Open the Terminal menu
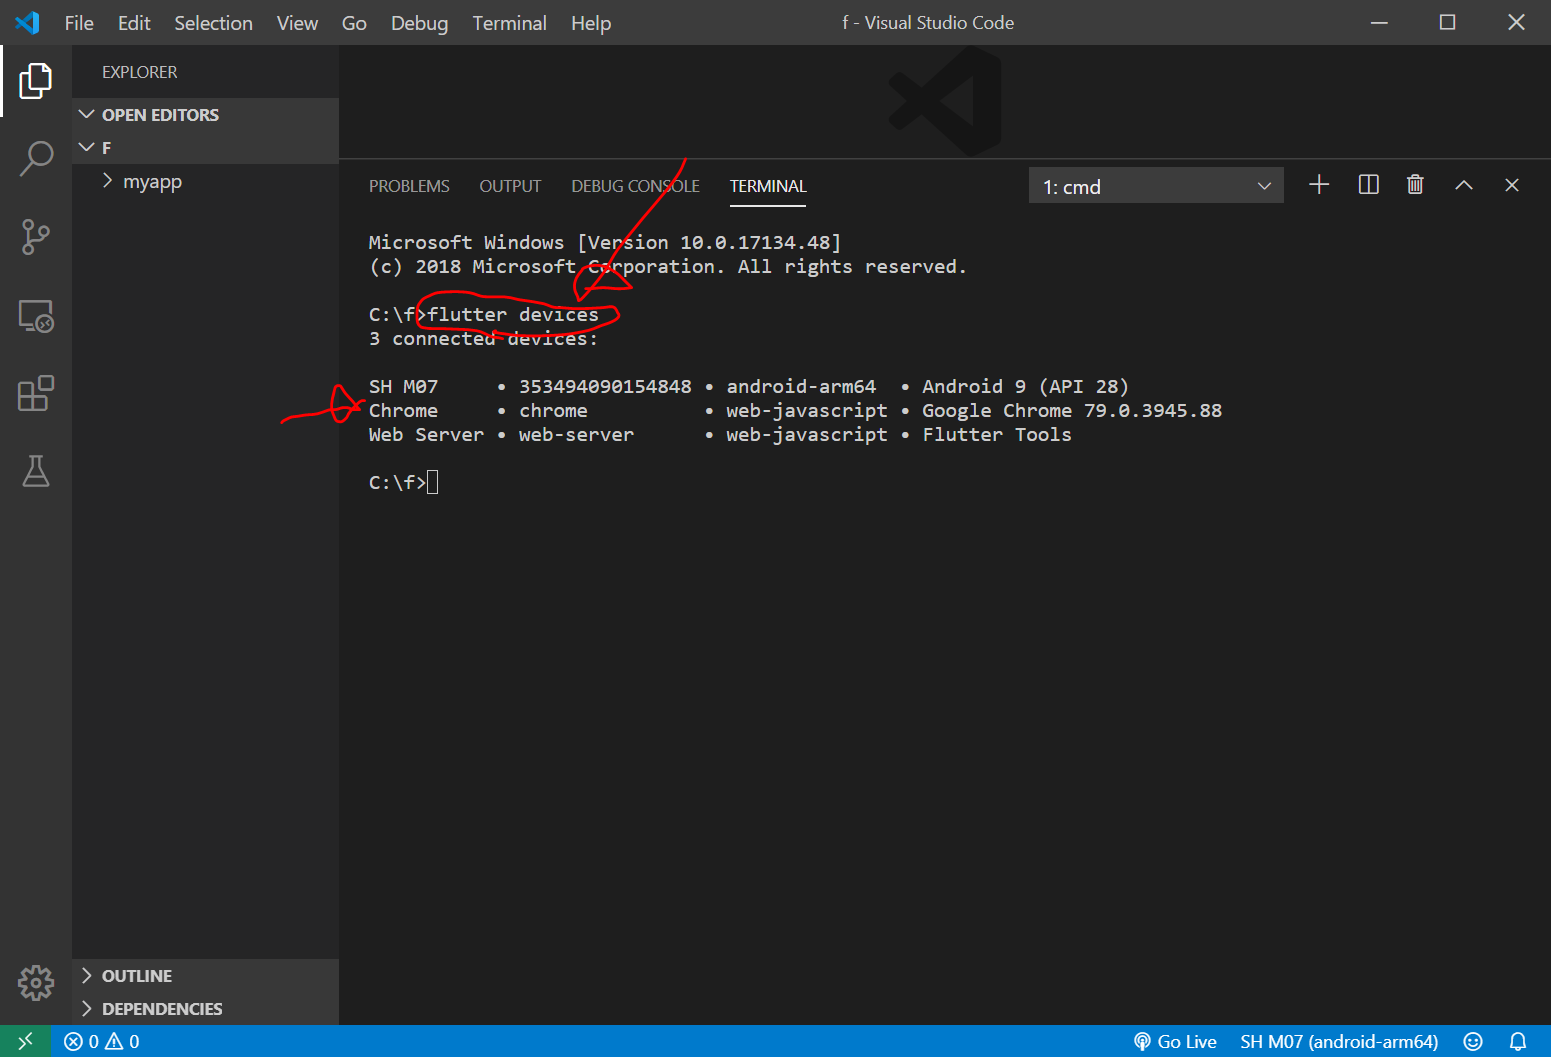The height and width of the screenshot is (1057, 1551). pyautogui.click(x=509, y=23)
